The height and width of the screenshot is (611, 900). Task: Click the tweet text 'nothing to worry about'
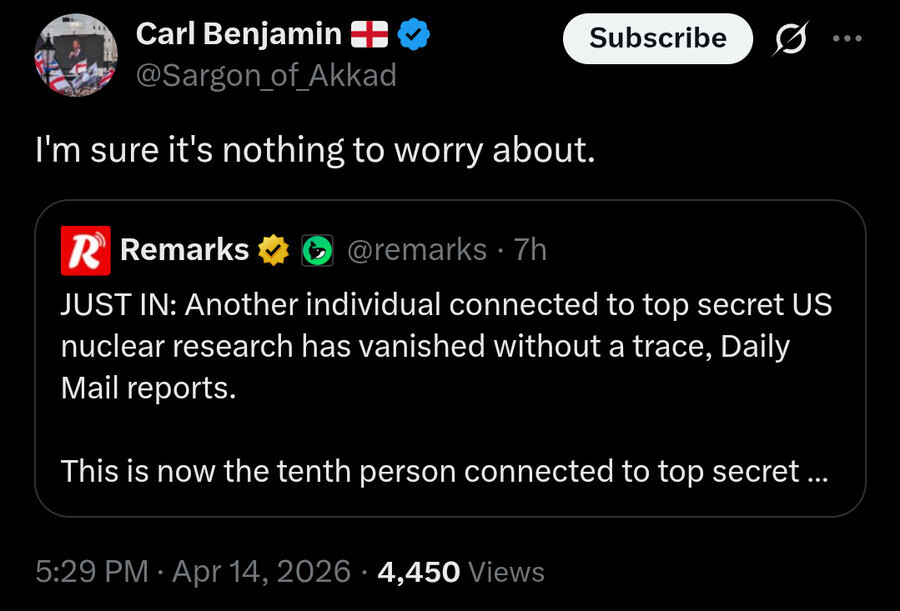coord(409,150)
